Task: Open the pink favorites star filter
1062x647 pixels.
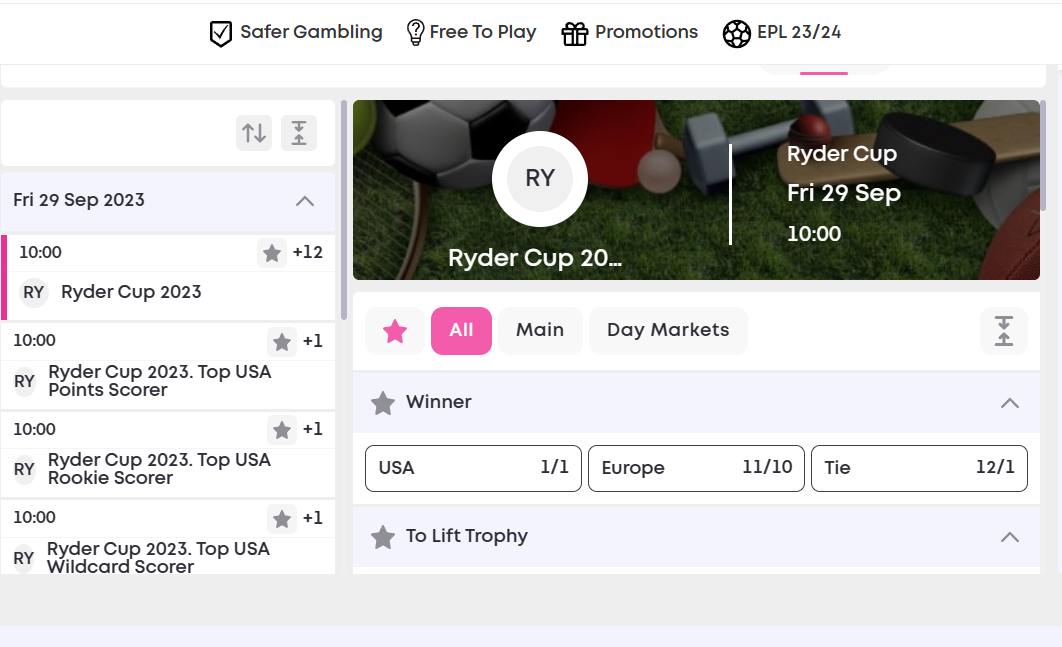Action: [x=395, y=331]
